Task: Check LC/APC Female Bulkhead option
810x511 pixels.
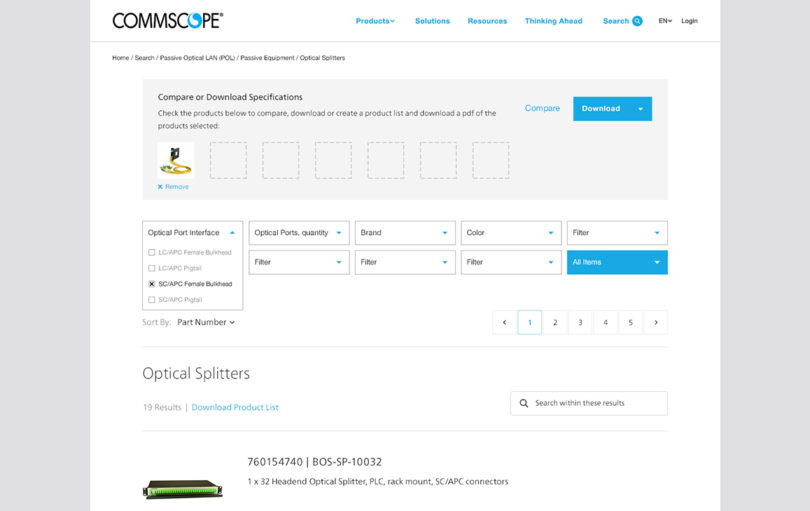Action: (x=151, y=252)
